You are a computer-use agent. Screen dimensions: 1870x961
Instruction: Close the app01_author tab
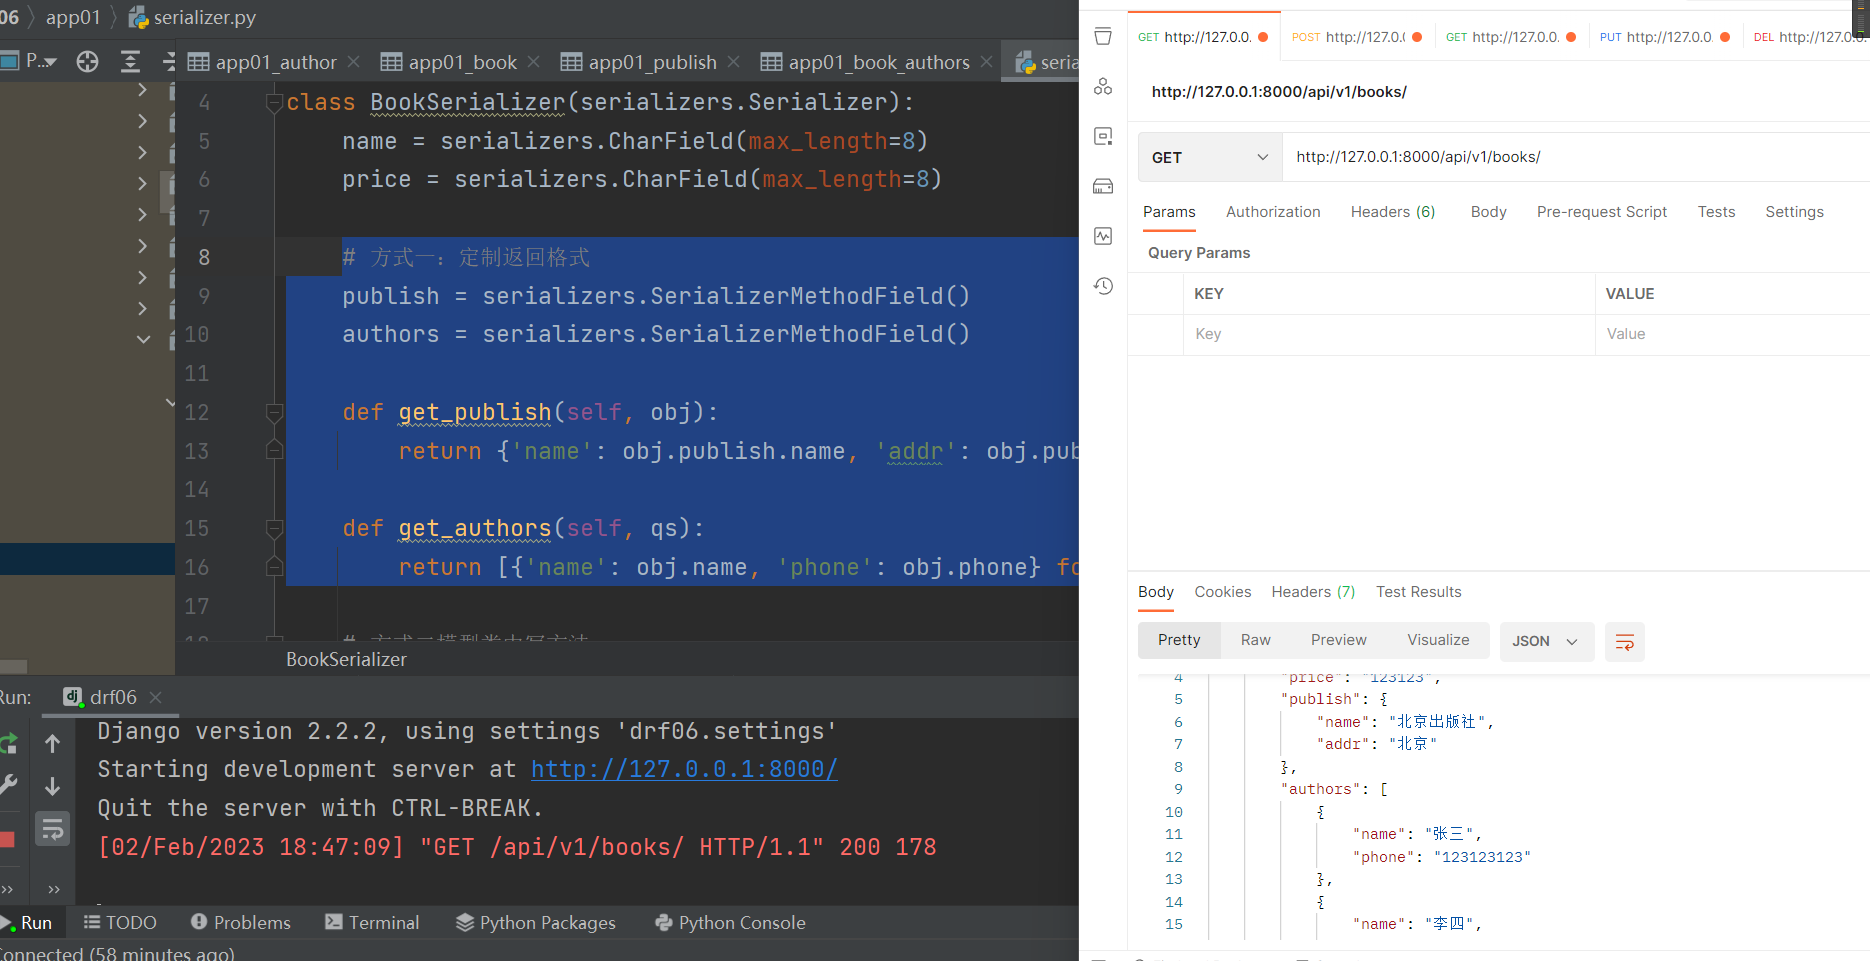[354, 62]
